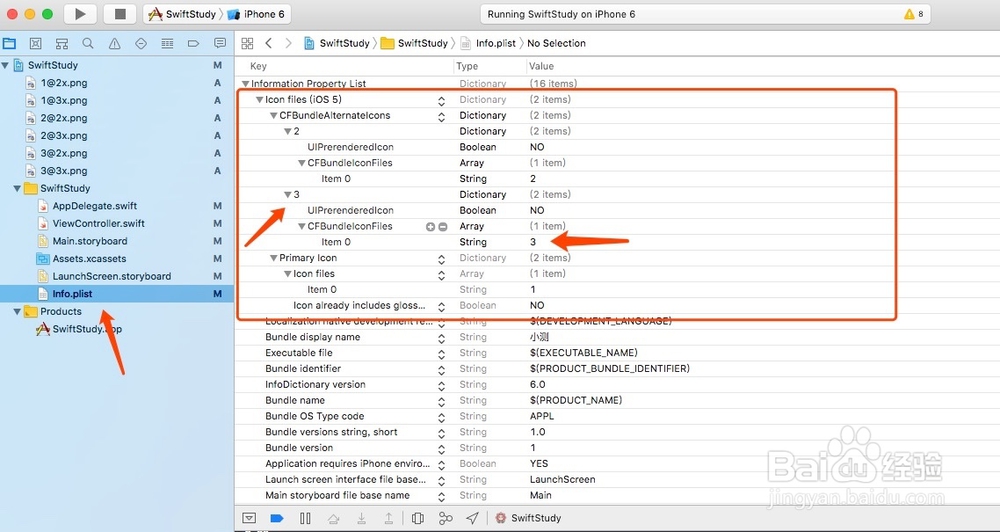Run the app with the Play button
Viewport: 1000px width, 532px height.
[x=80, y=14]
